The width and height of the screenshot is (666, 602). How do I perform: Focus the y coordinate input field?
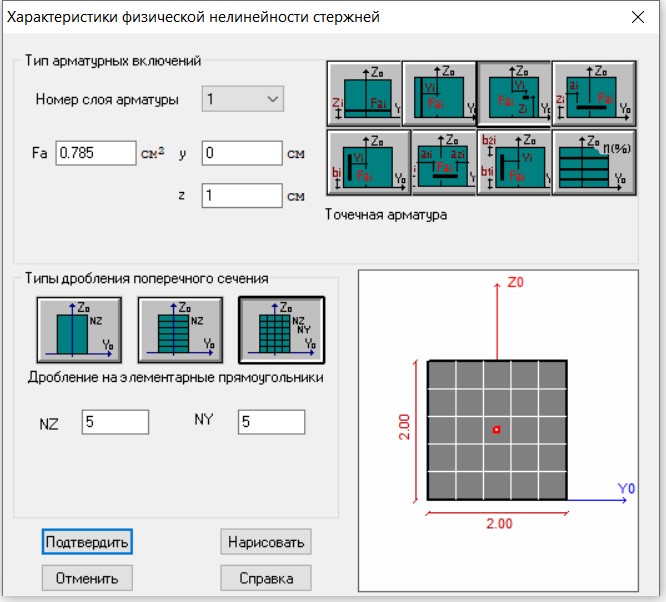(242, 153)
